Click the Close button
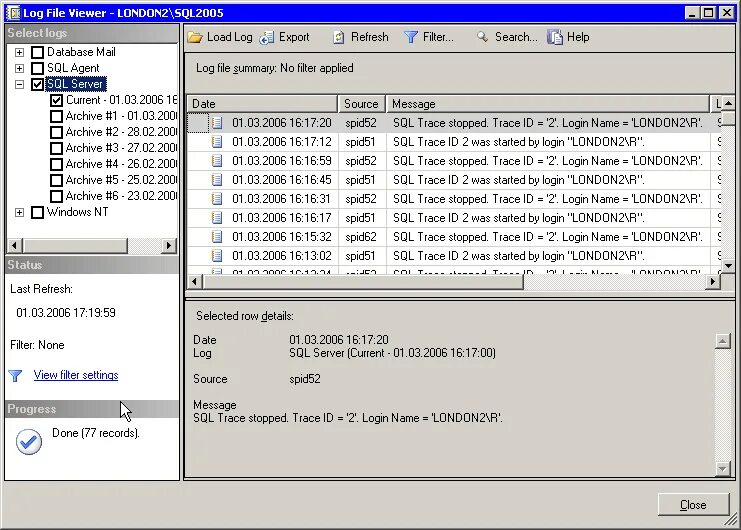This screenshot has width=741, height=530. [693, 505]
